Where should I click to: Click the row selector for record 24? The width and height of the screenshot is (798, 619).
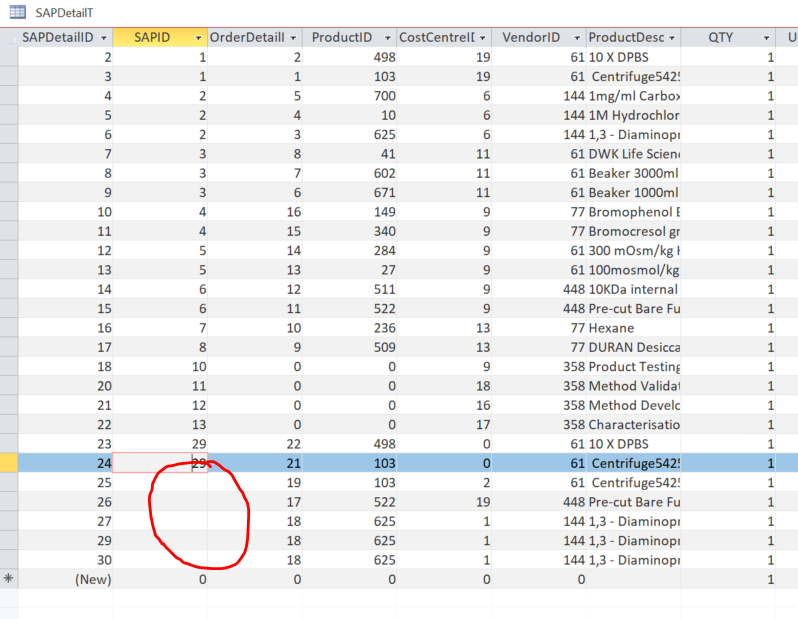pos(9,463)
